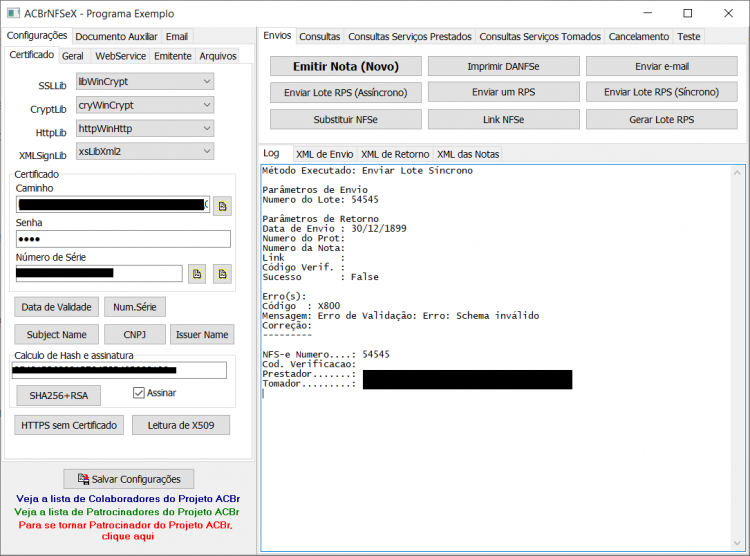Select the Cancelamento tab
The image size is (750, 556).
tap(639, 36)
